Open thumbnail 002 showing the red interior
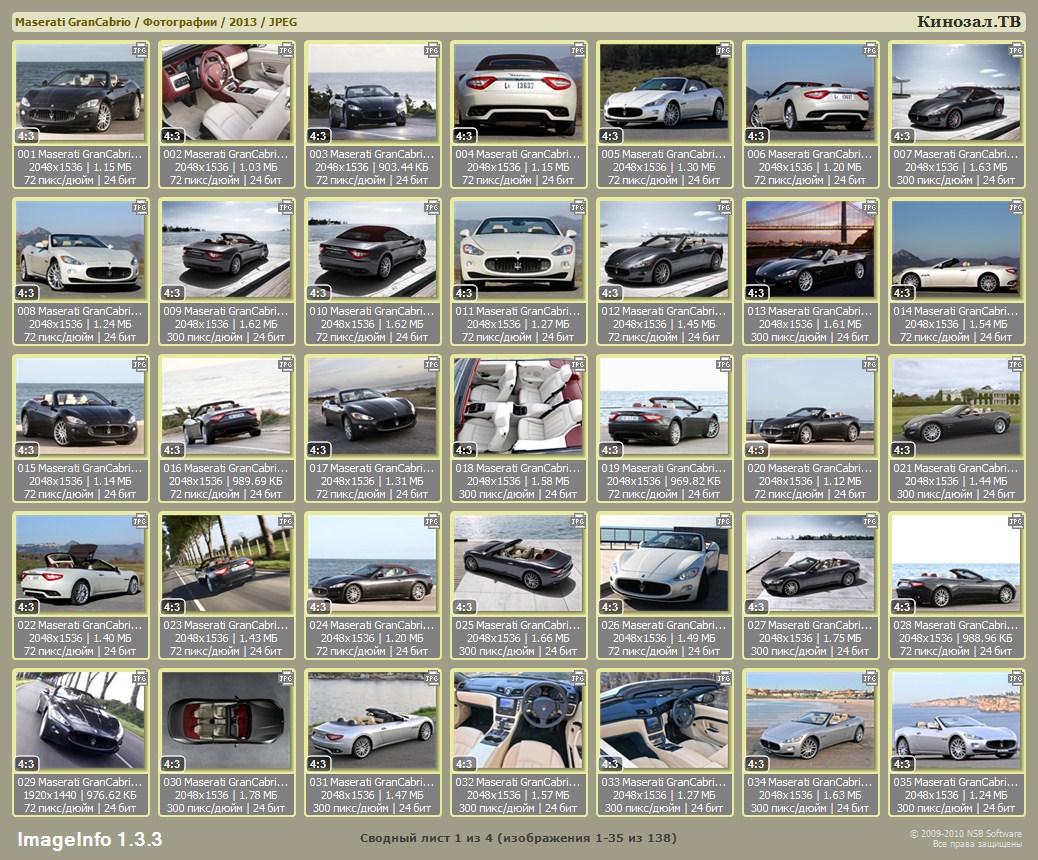 [x=226, y=92]
